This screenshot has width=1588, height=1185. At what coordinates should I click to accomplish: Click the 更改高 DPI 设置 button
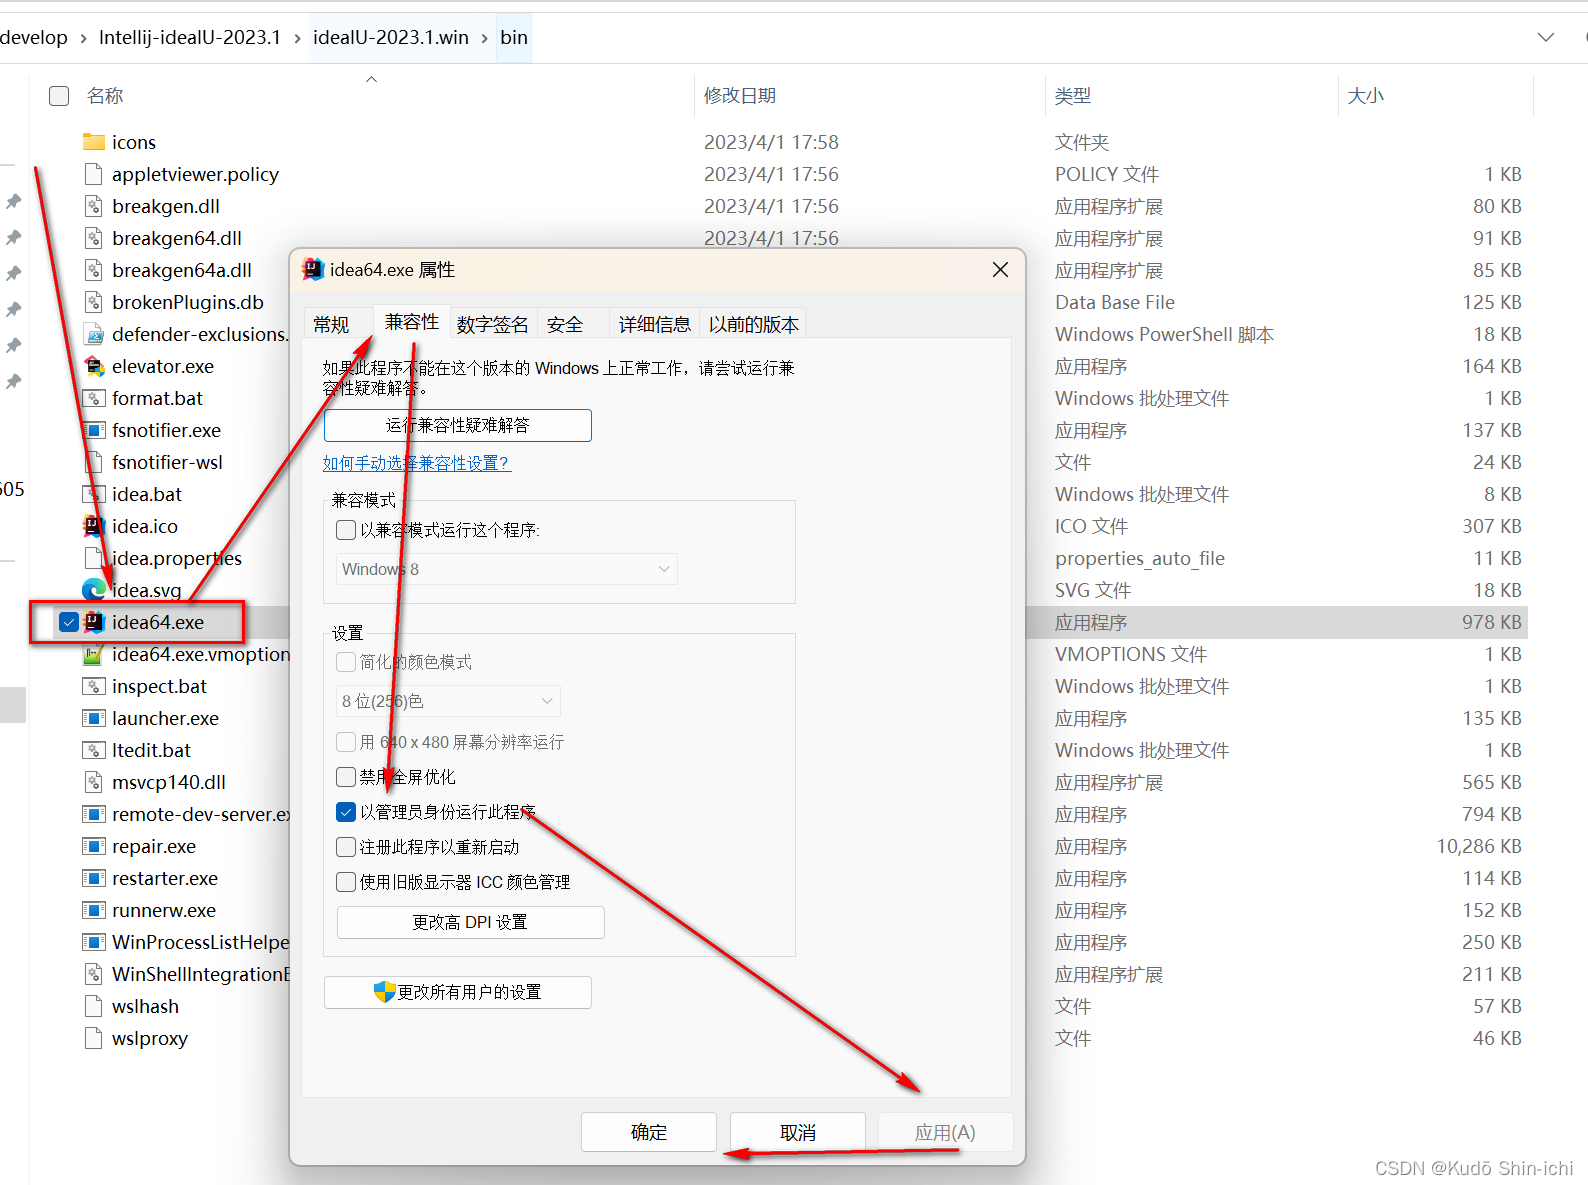pos(470,922)
